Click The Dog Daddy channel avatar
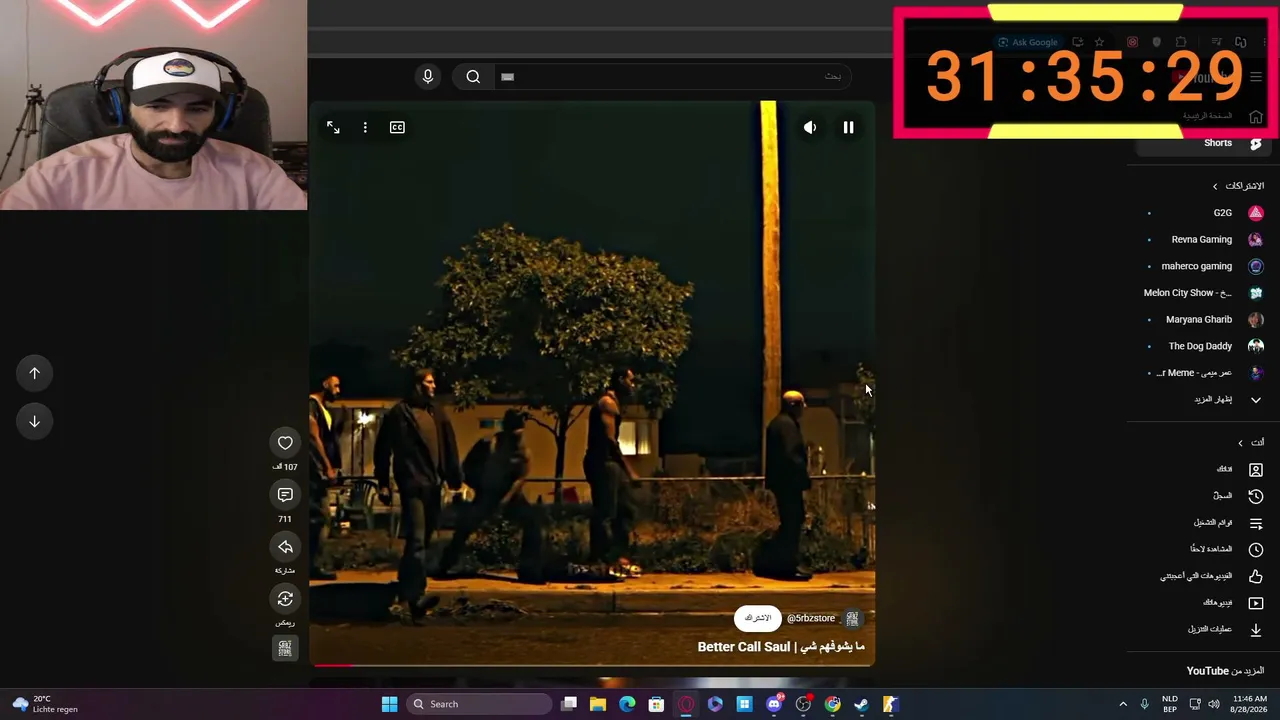 [1256, 346]
